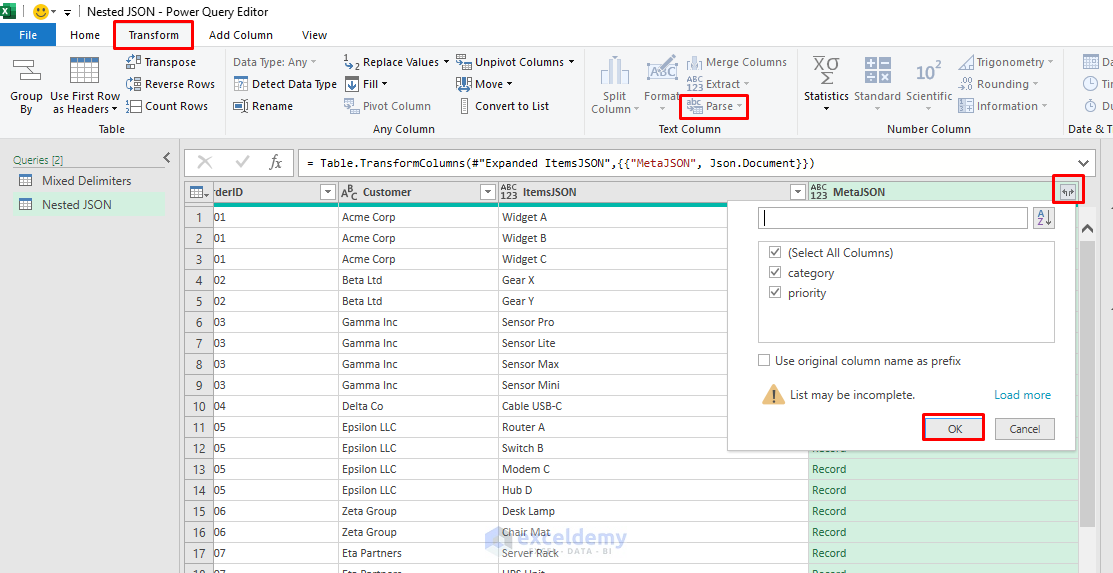The width and height of the screenshot is (1113, 573).
Task: Click the Split Column icon
Action: coord(615,71)
